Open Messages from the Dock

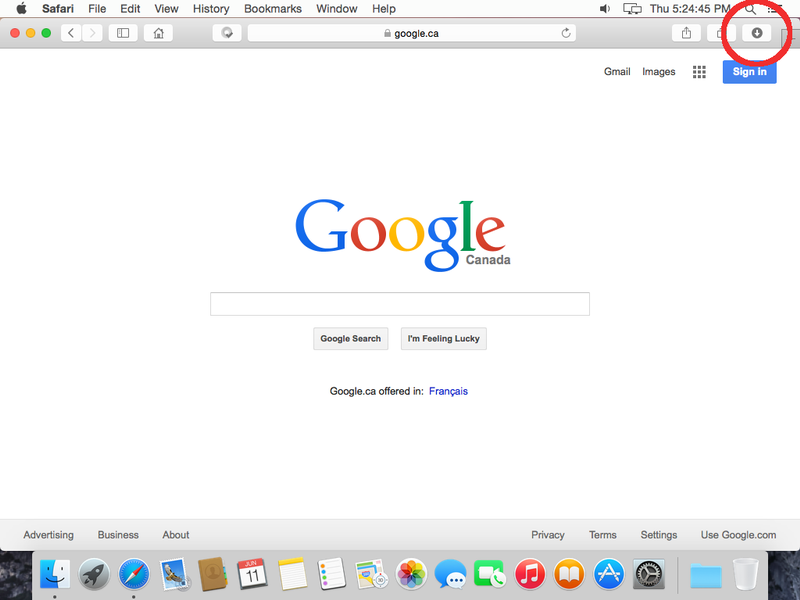click(450, 573)
